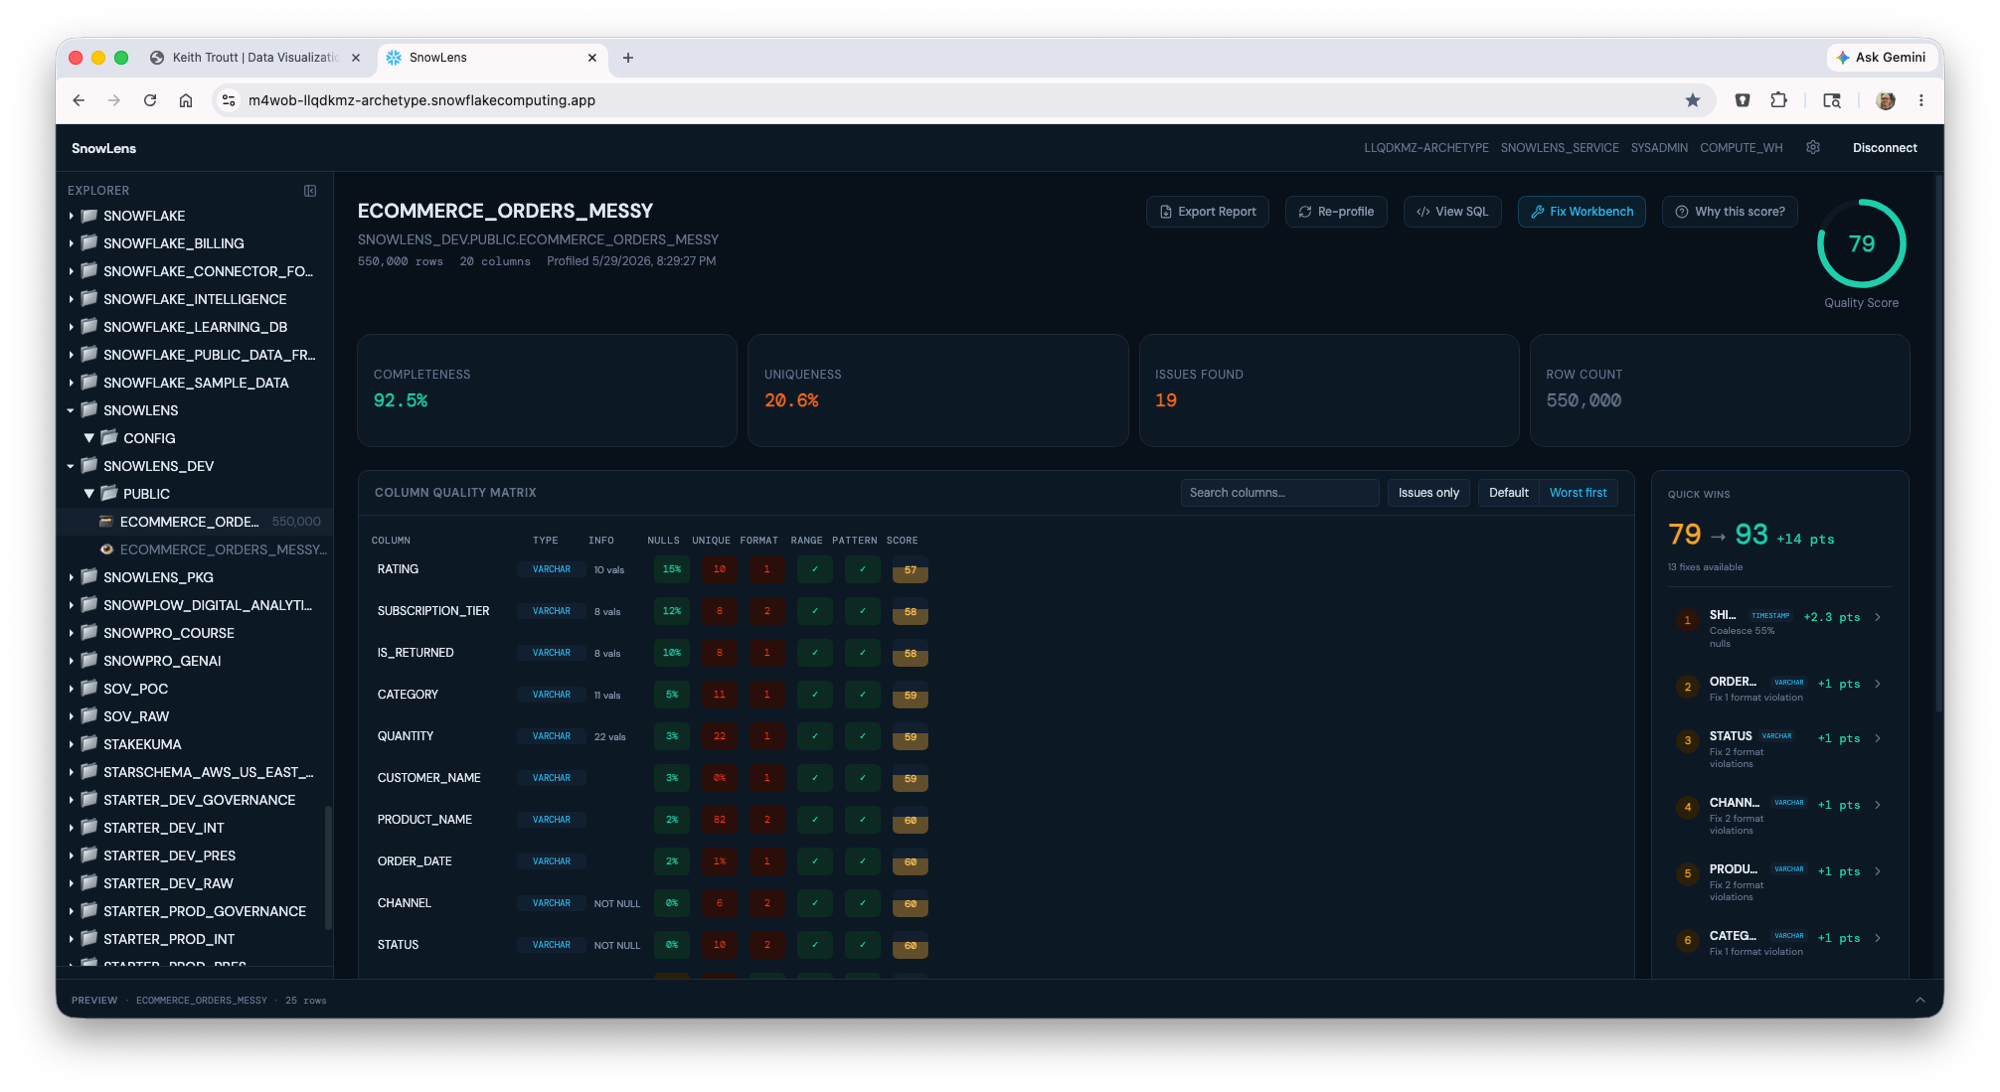Open STATUS quick win chevron
The height and width of the screenshot is (1092, 2000).
coord(1878,738)
